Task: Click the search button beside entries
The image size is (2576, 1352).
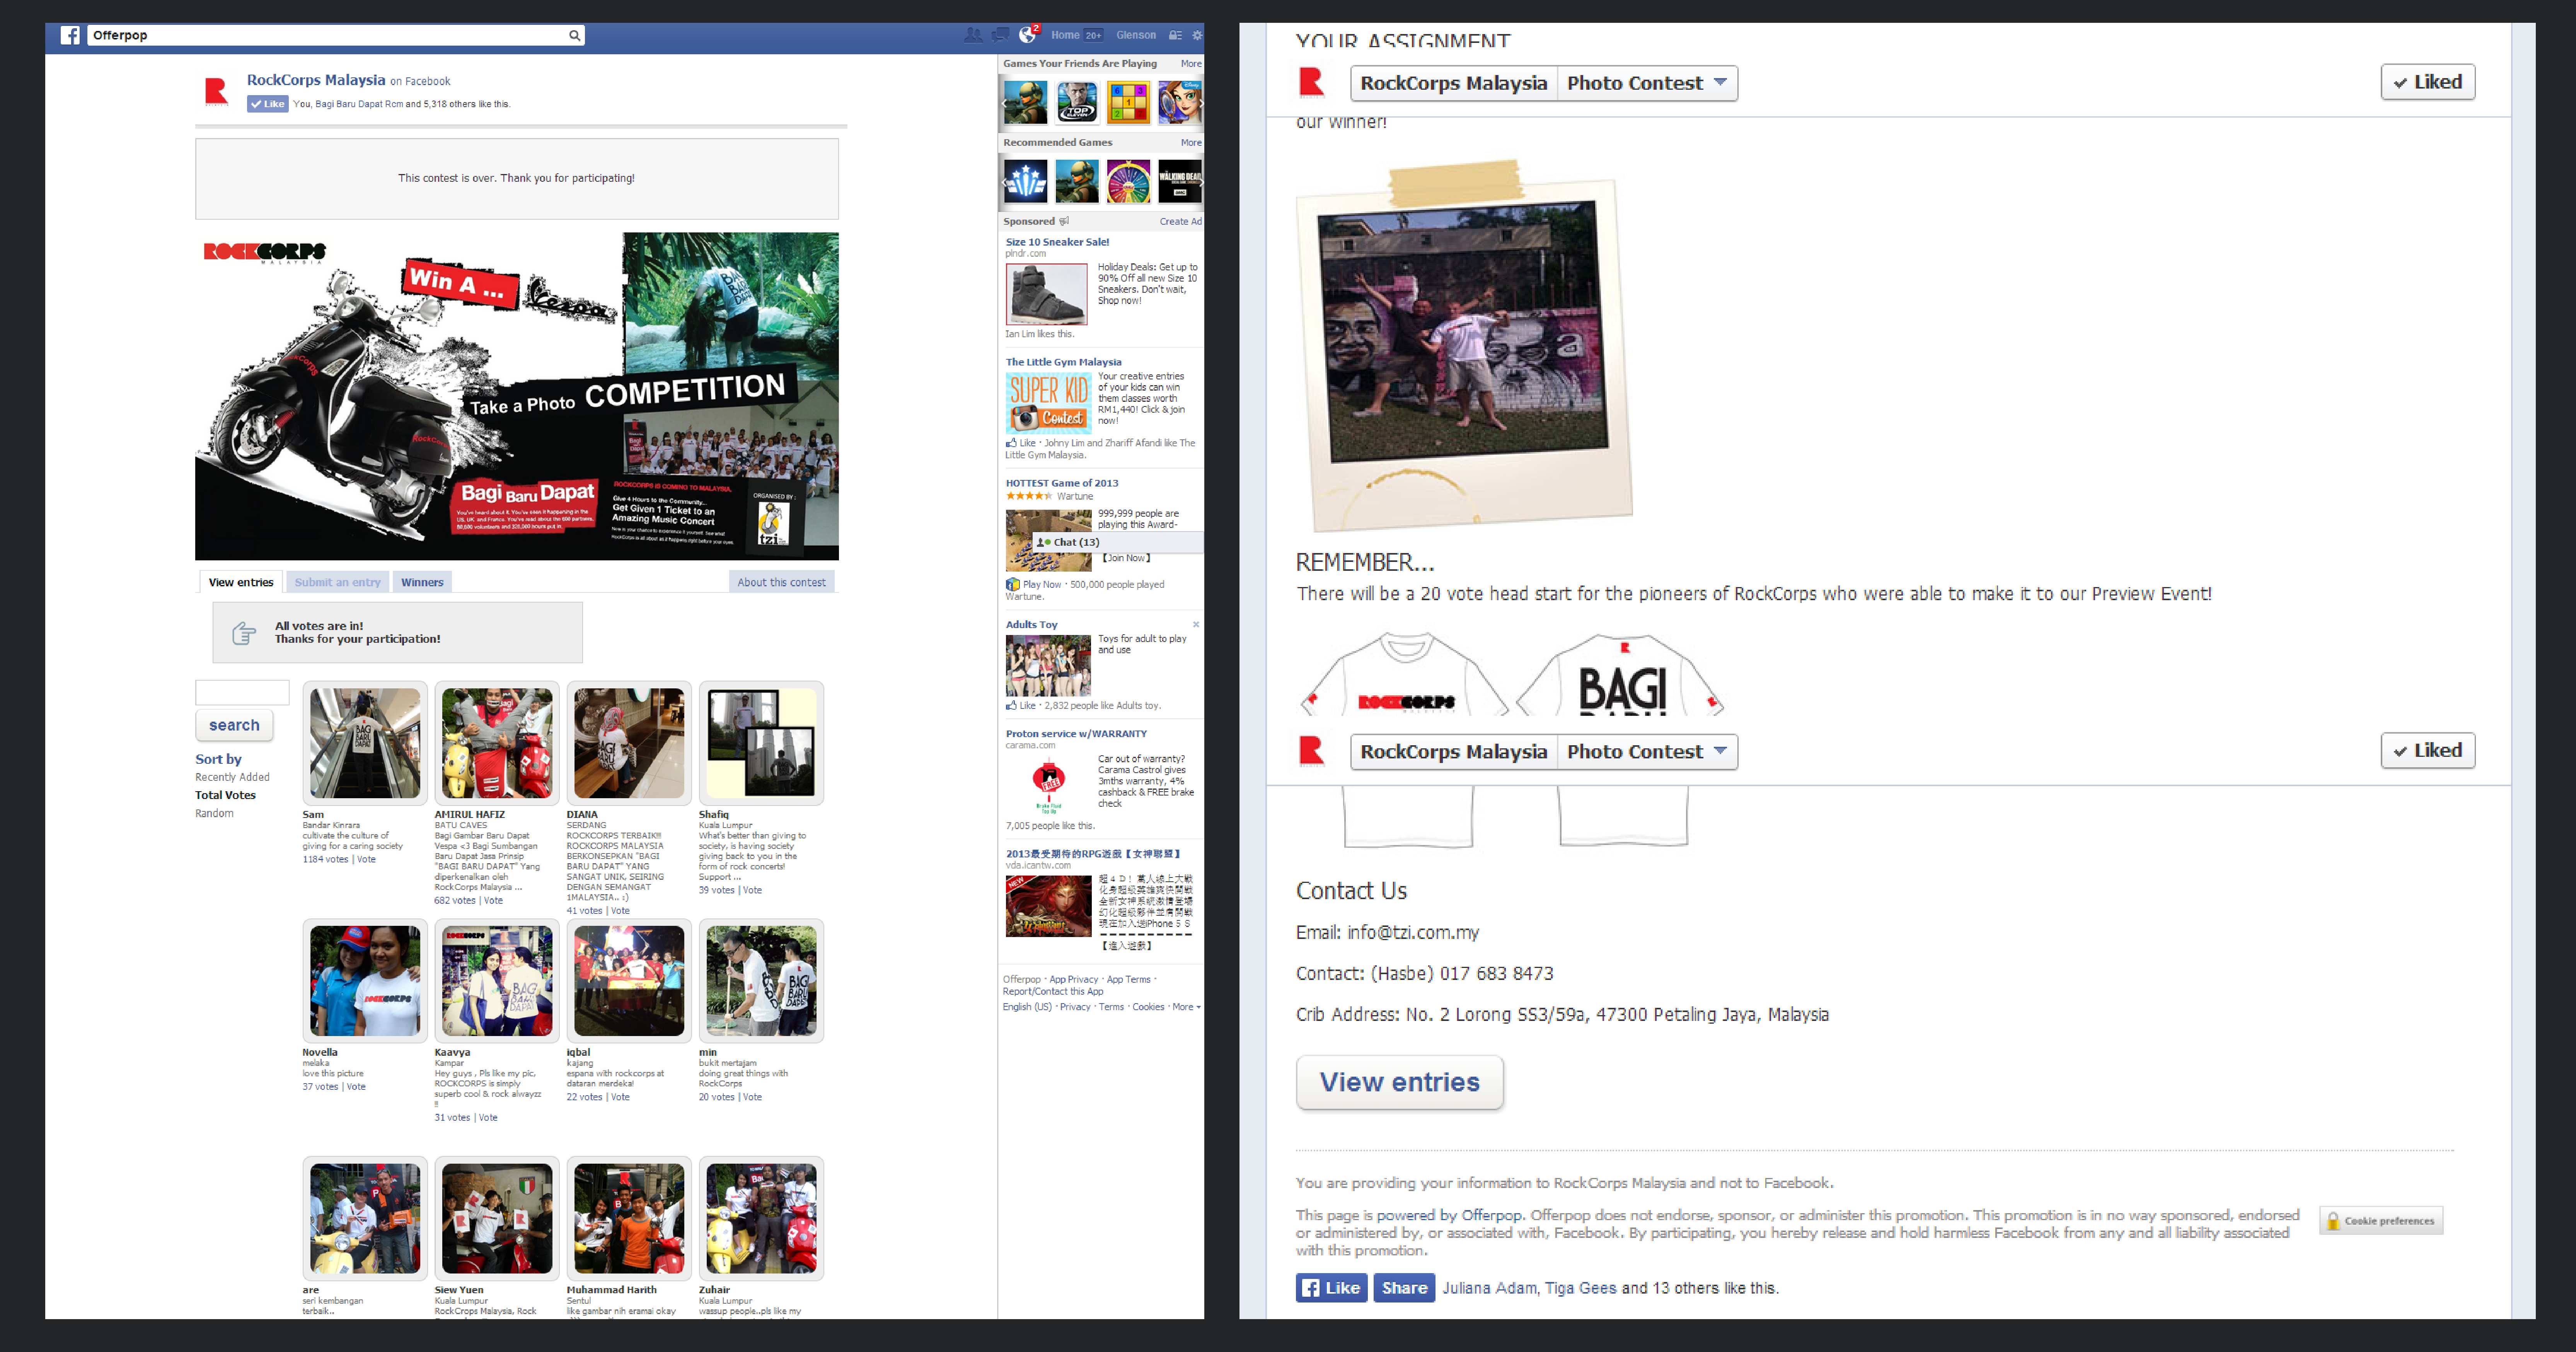Action: coord(234,725)
